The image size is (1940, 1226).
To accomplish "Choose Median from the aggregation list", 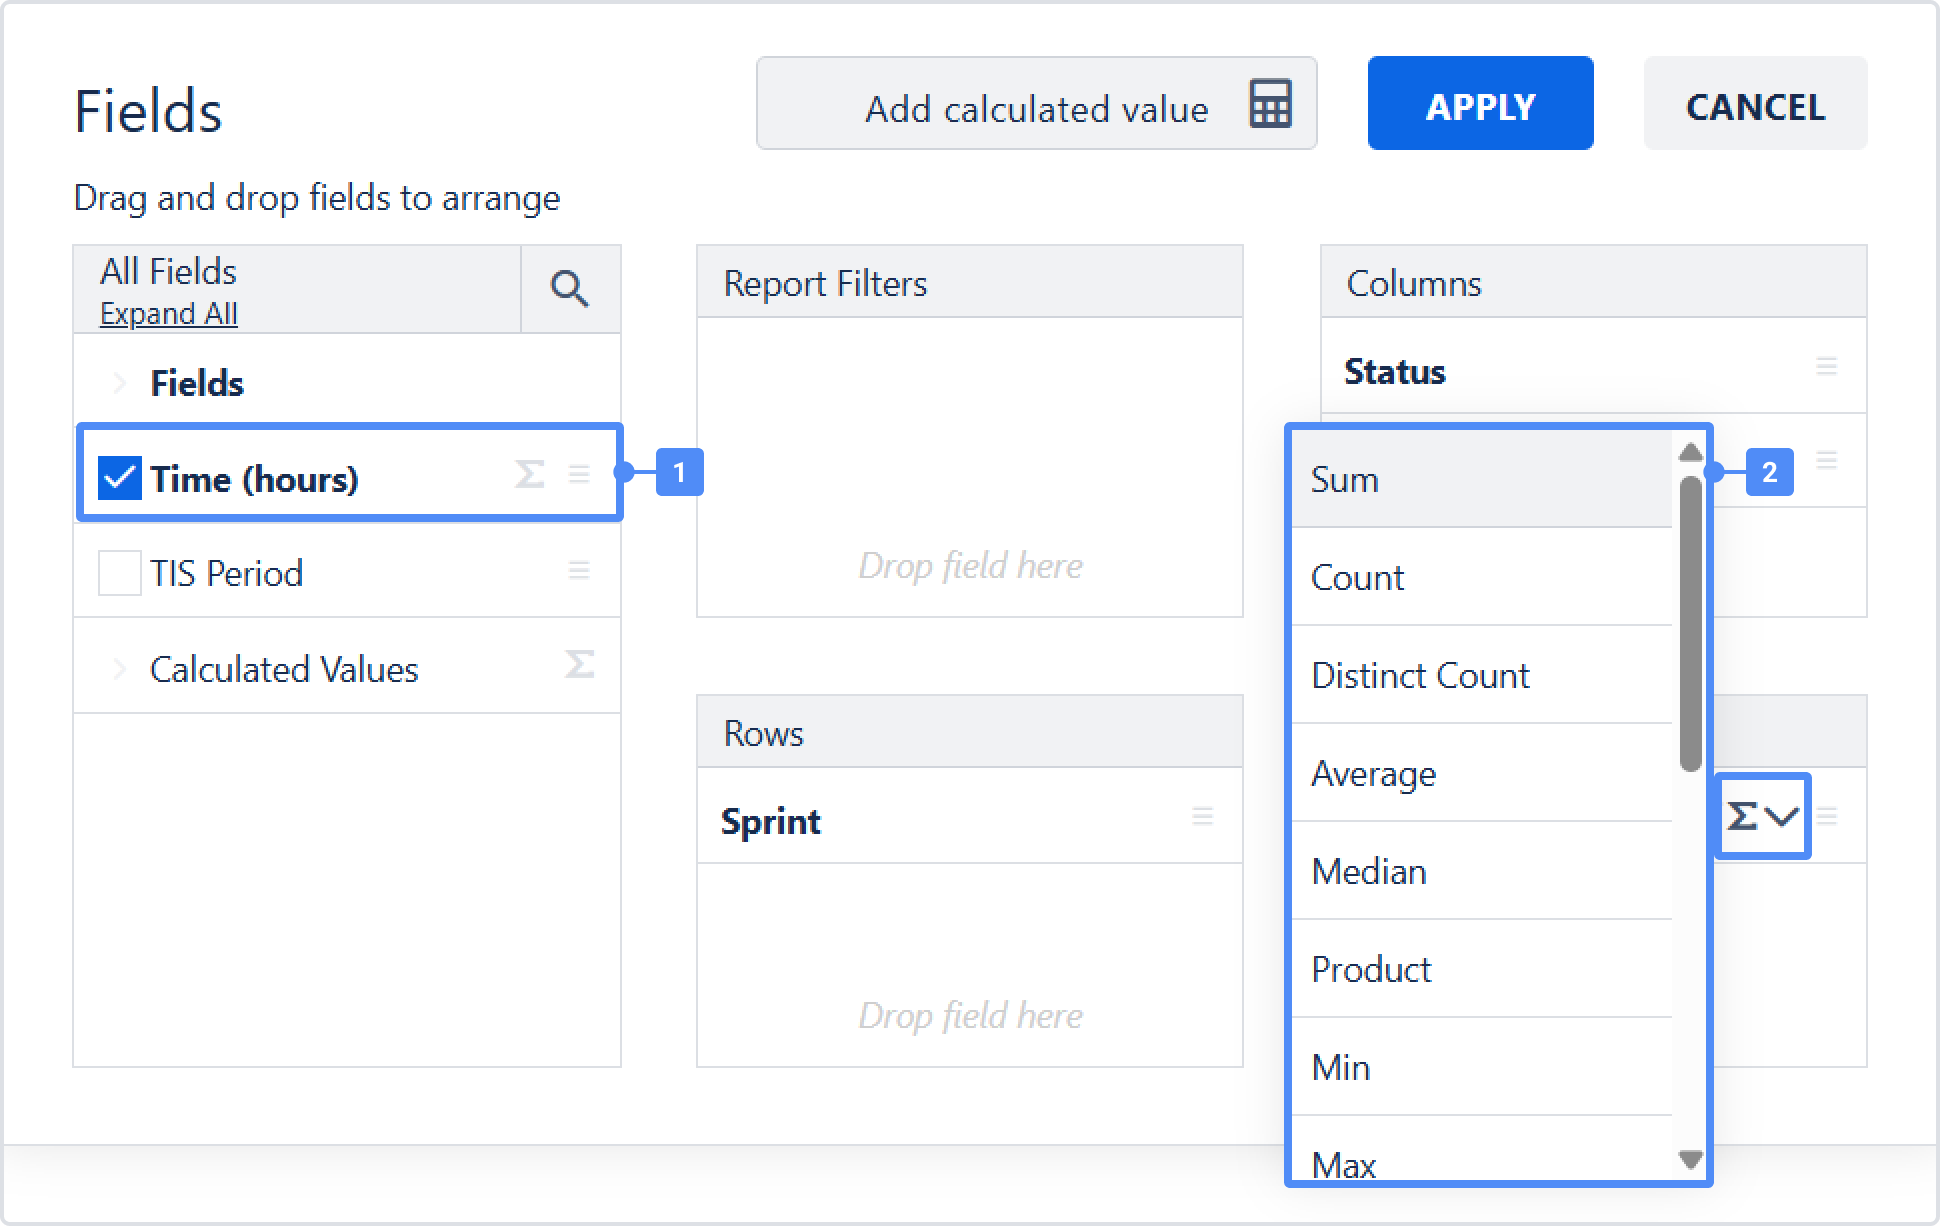I will [x=1368, y=871].
